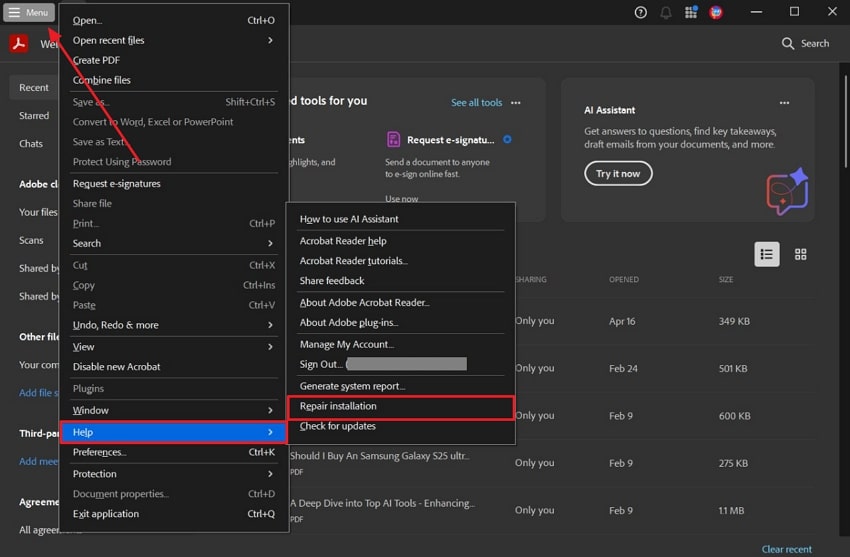The image size is (850, 557).
Task: Open file A Deep Dive into Top AI Tools
Action: tap(382, 503)
